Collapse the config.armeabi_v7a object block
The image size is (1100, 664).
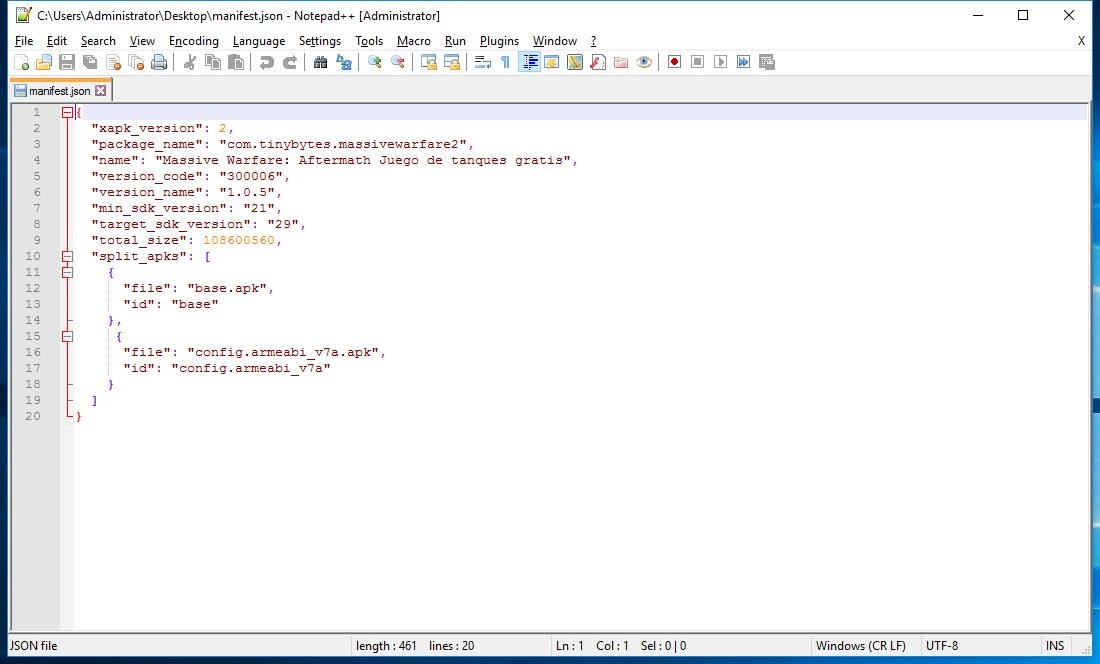click(x=66, y=336)
